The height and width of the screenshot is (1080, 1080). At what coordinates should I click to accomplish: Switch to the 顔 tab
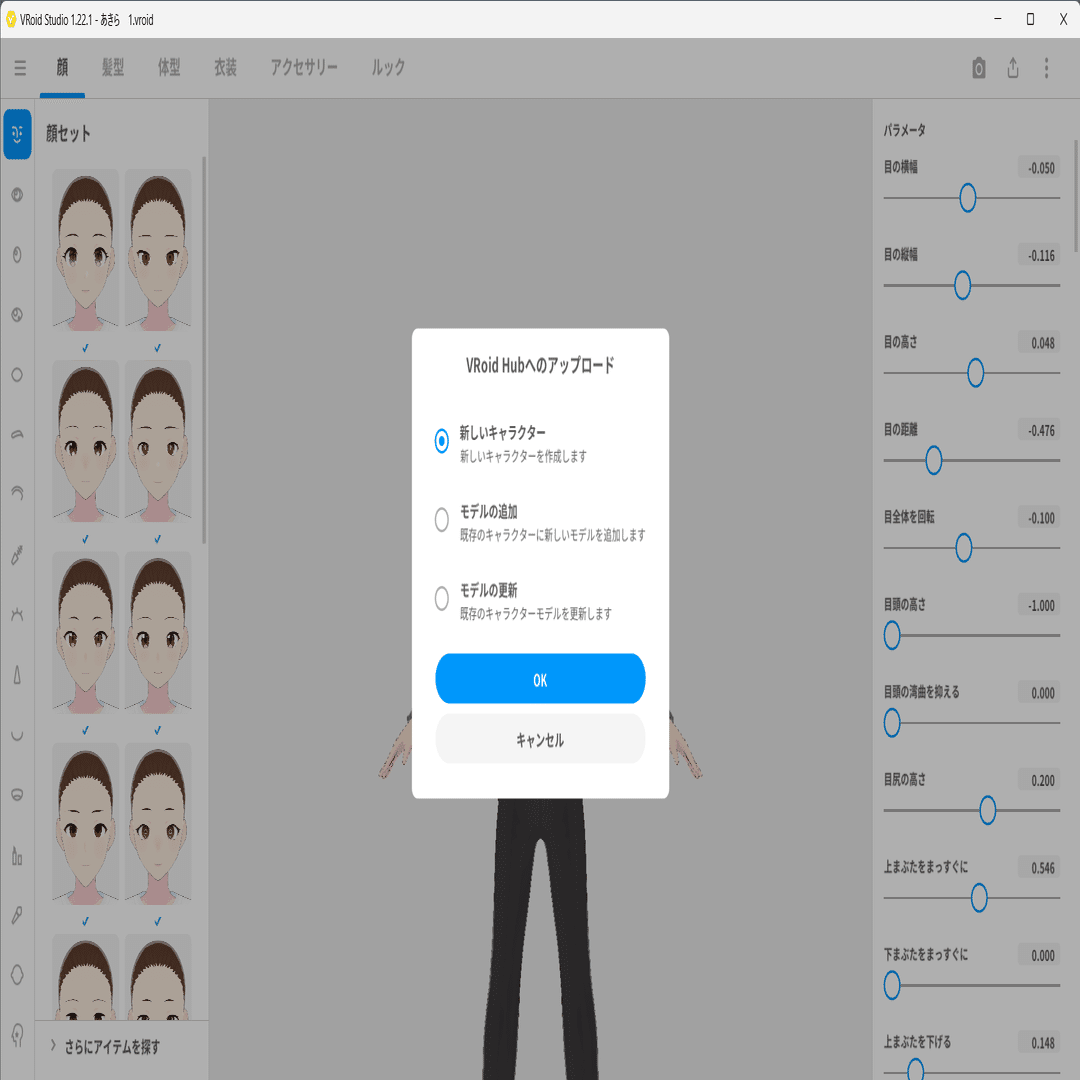(x=62, y=68)
